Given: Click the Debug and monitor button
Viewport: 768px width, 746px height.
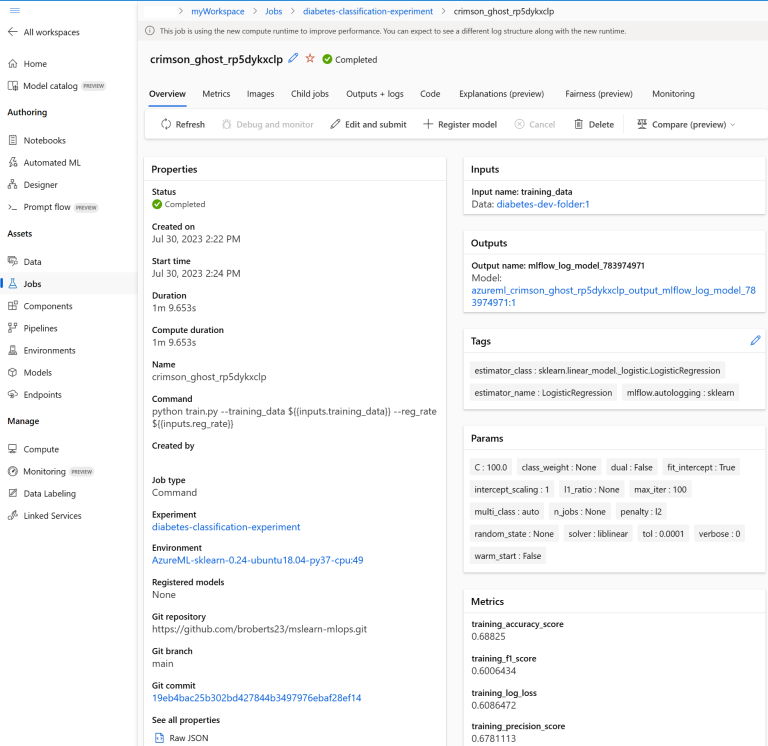Looking at the screenshot, I should 267,124.
